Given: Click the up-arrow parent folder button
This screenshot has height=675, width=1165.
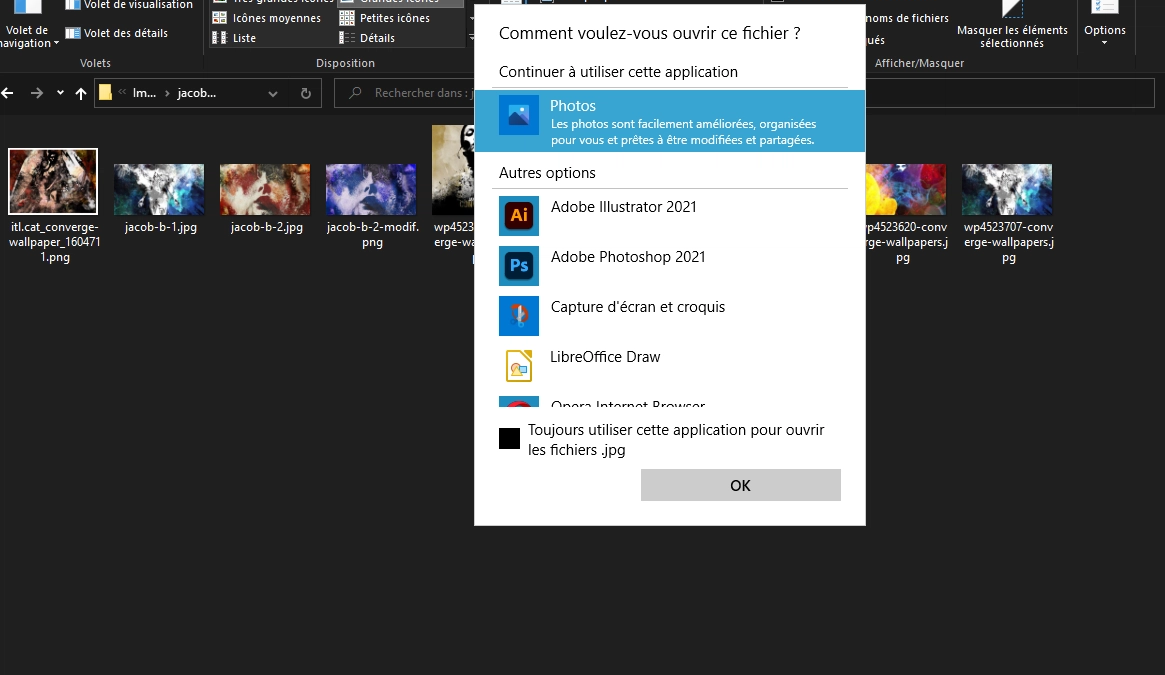Looking at the screenshot, I should (x=81, y=94).
